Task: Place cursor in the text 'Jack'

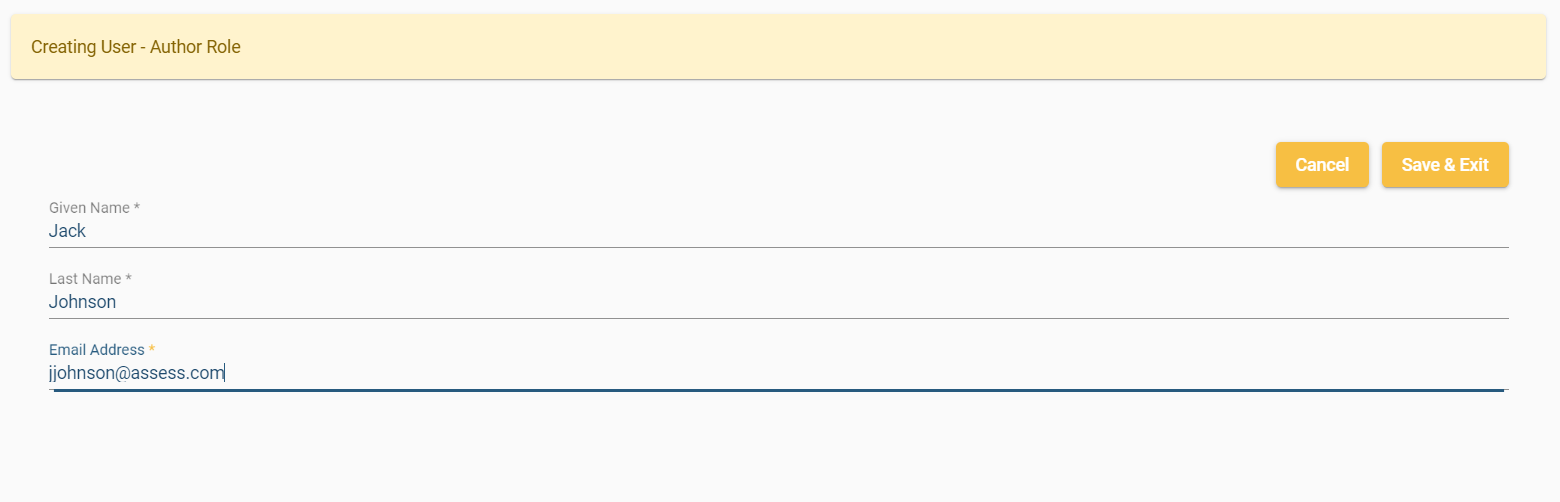Action: (67, 231)
